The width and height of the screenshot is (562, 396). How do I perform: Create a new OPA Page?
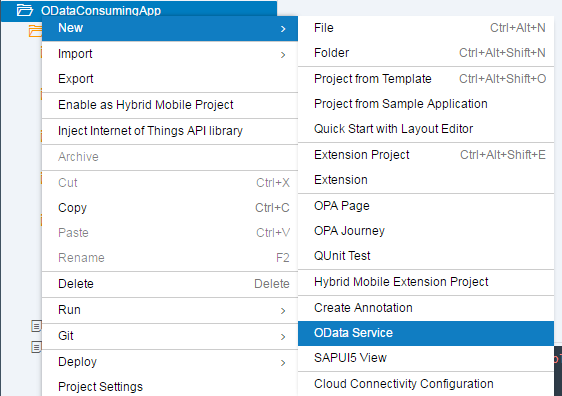(426, 206)
